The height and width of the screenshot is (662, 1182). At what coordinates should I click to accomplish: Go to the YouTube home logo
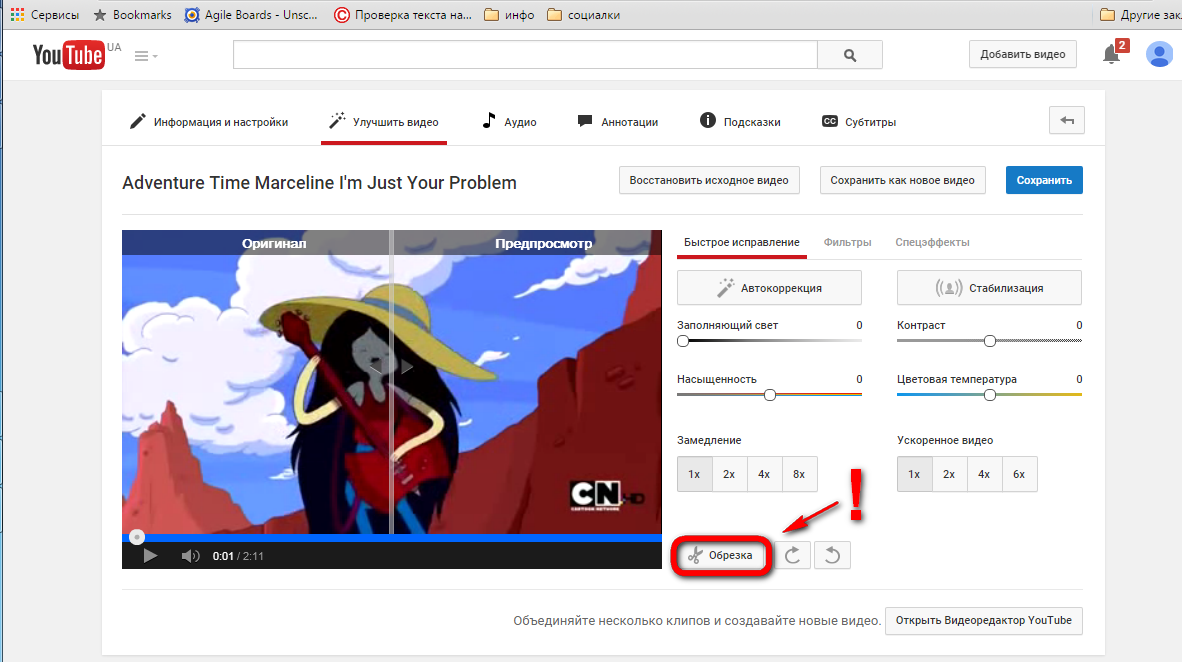[69, 55]
